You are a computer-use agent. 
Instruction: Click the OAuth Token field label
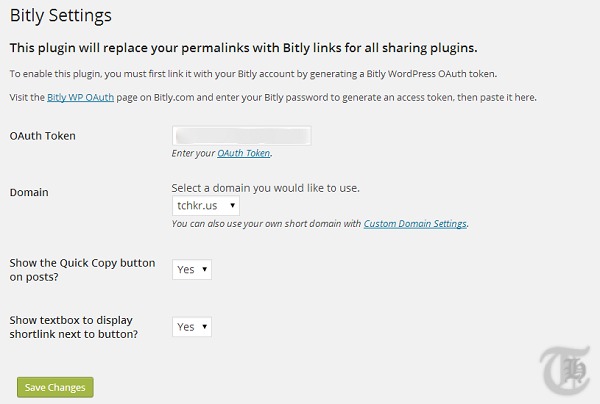coord(42,136)
